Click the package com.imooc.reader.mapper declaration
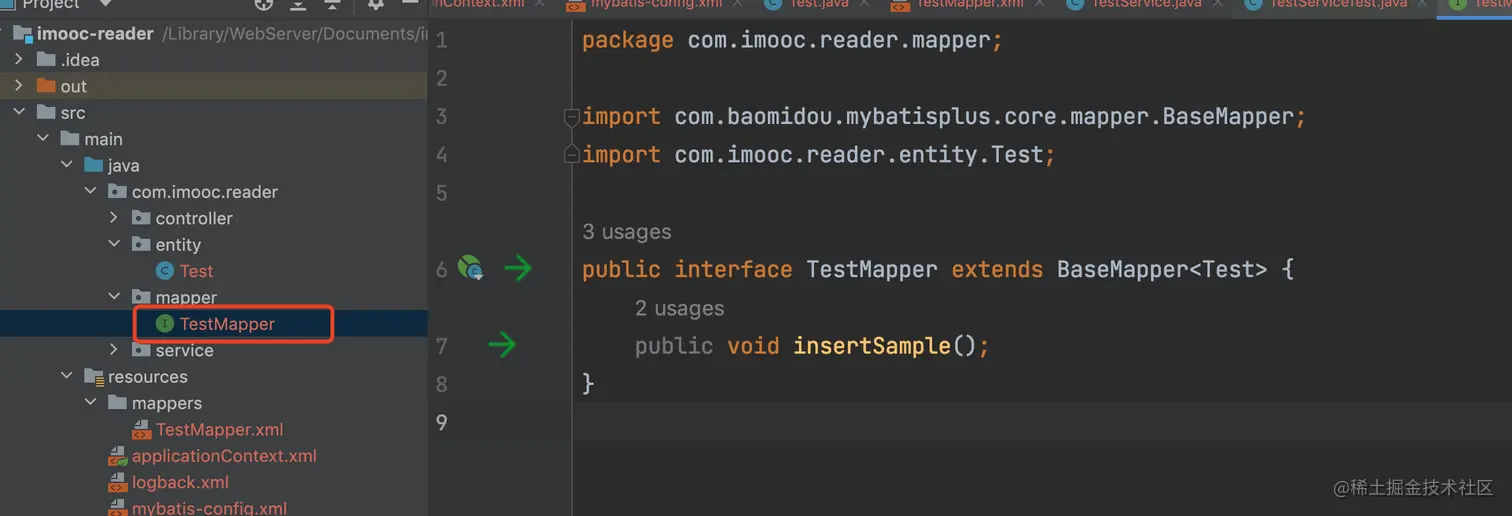 (x=792, y=41)
